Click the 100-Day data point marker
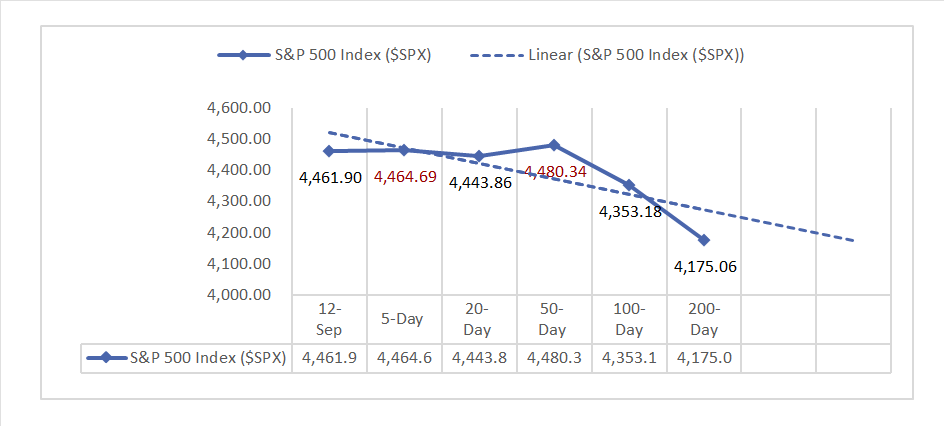The height and width of the screenshot is (426, 944). tap(629, 185)
